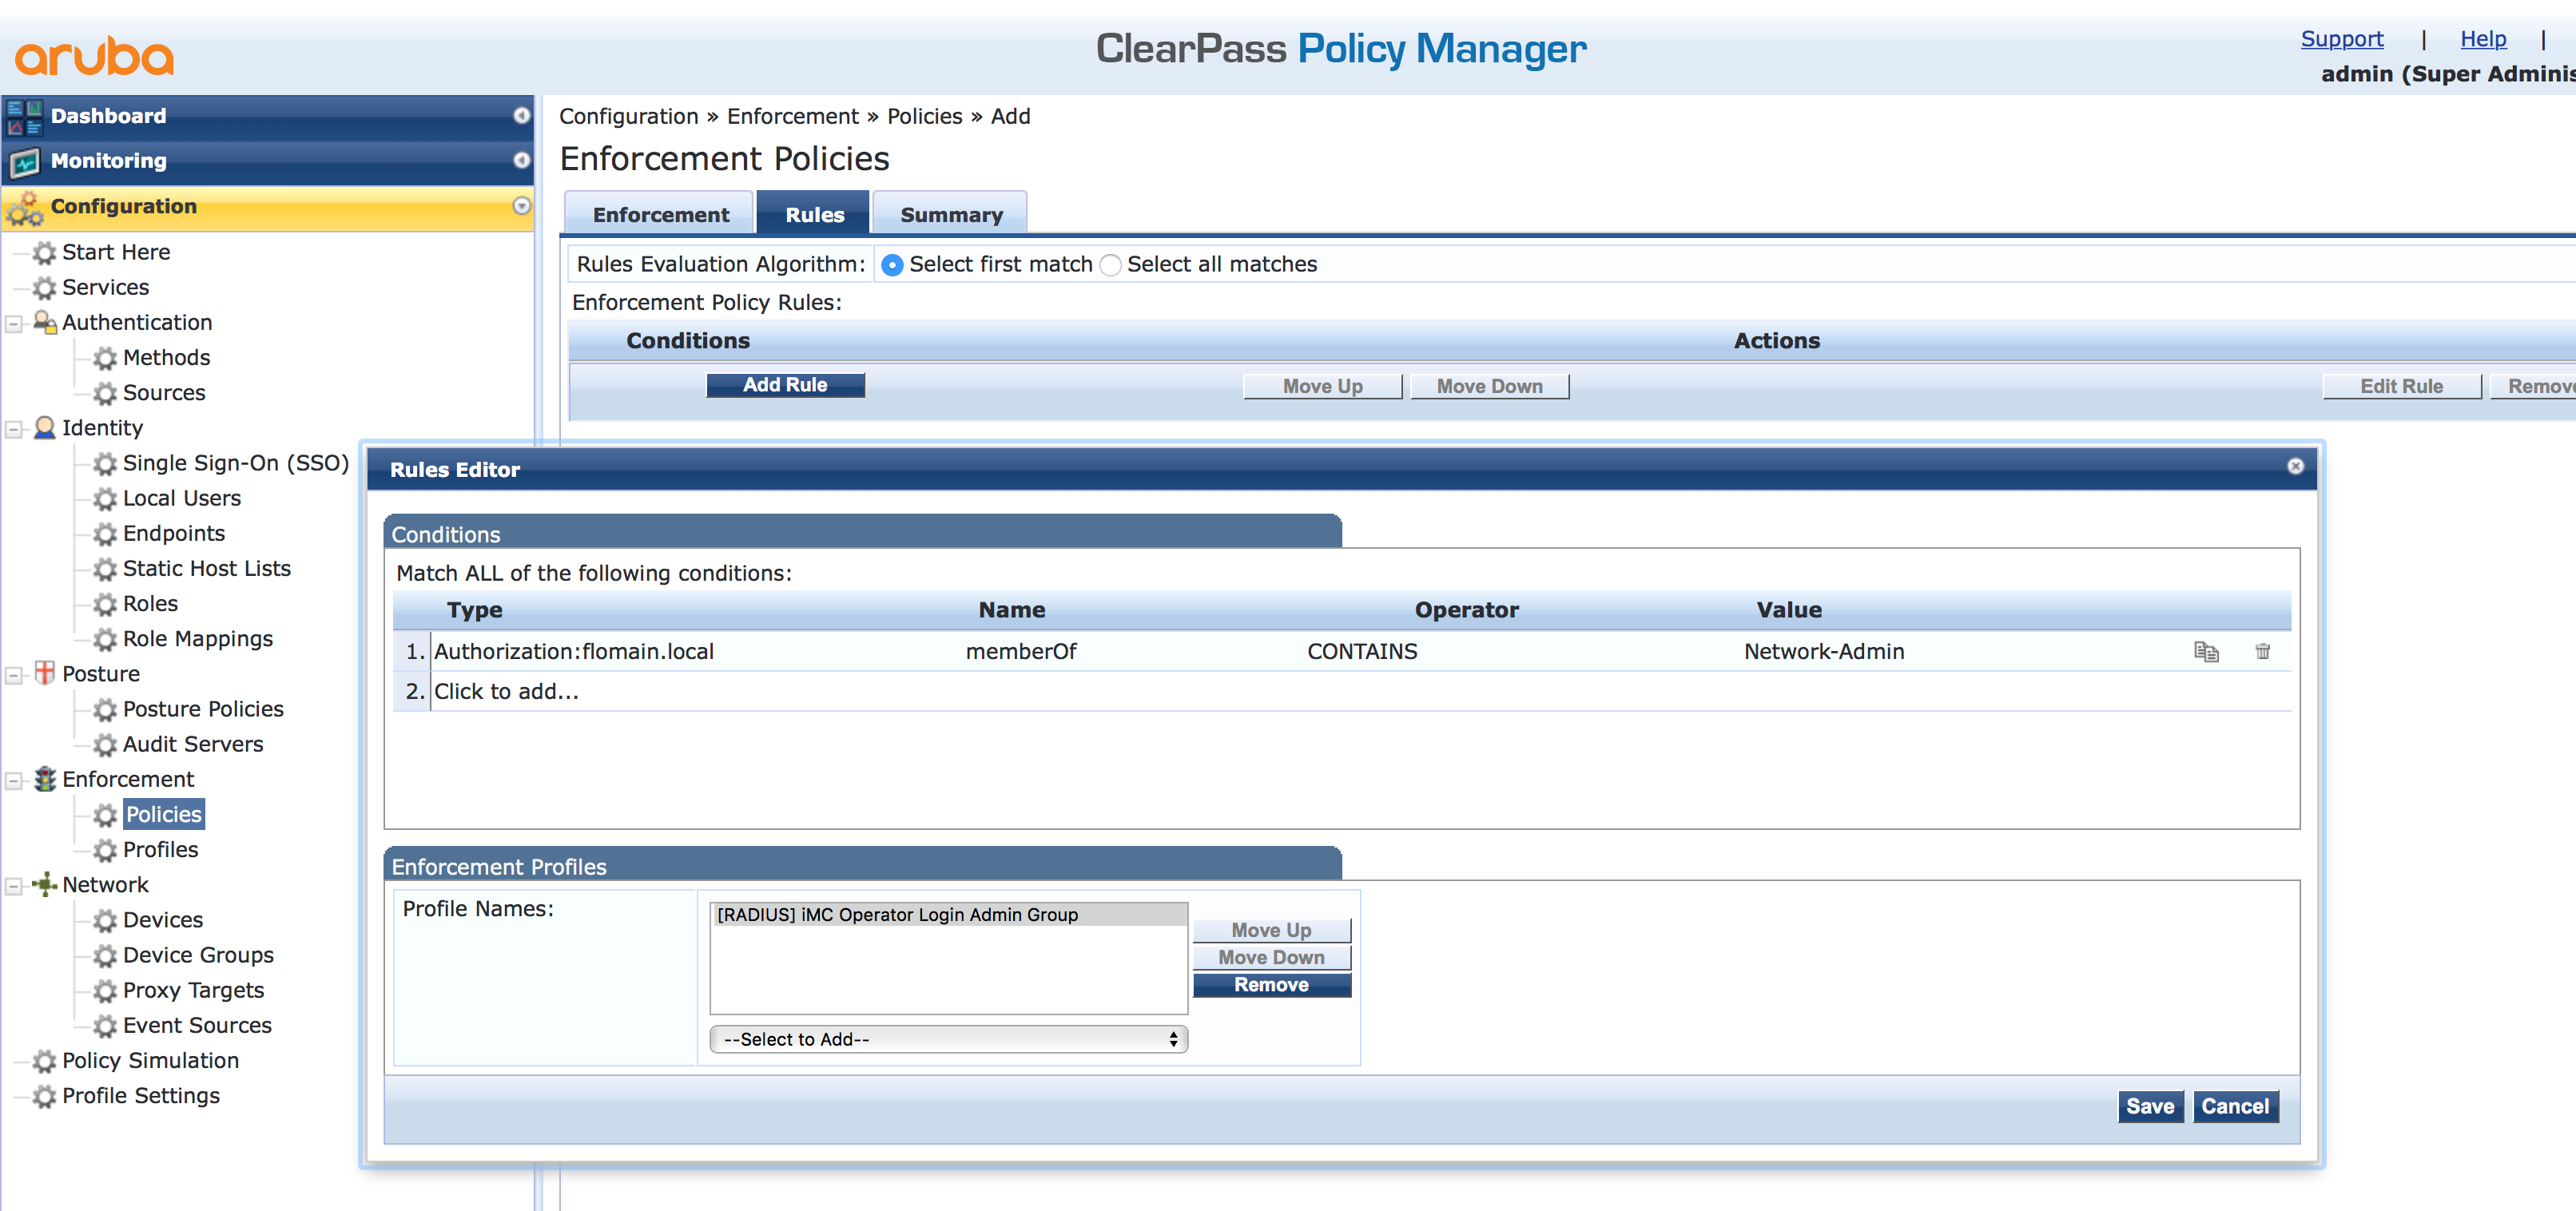
Task: Collapse the Network tree branch
Action: coord(13,884)
